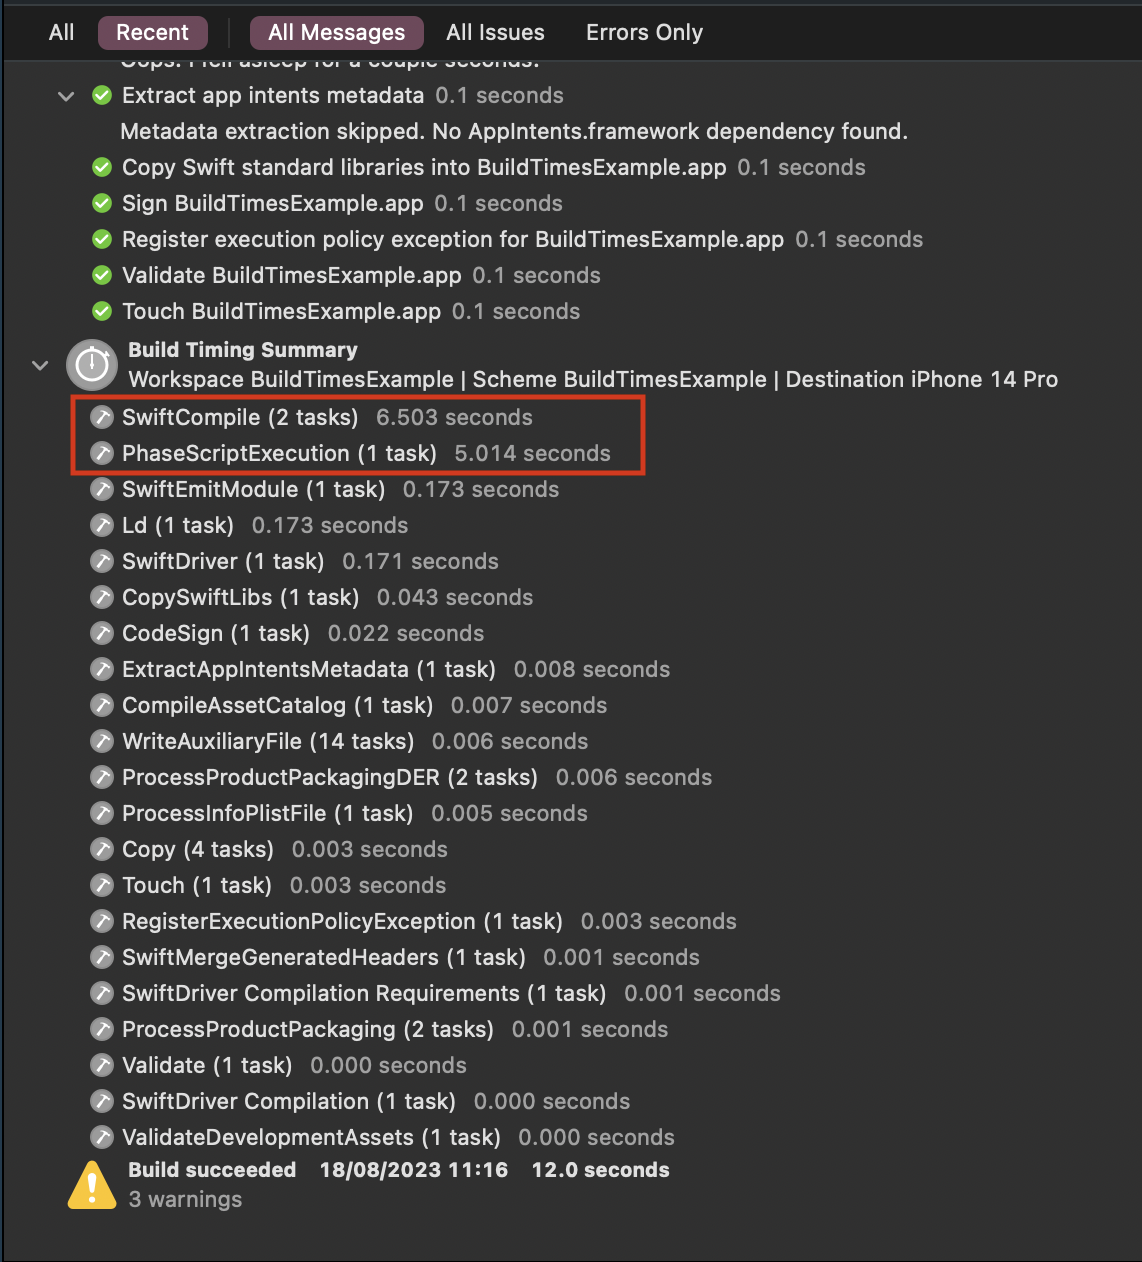Select the Validate BuildTimesExample.app step
Viewport: 1142px width, 1262px height.
[x=291, y=276]
